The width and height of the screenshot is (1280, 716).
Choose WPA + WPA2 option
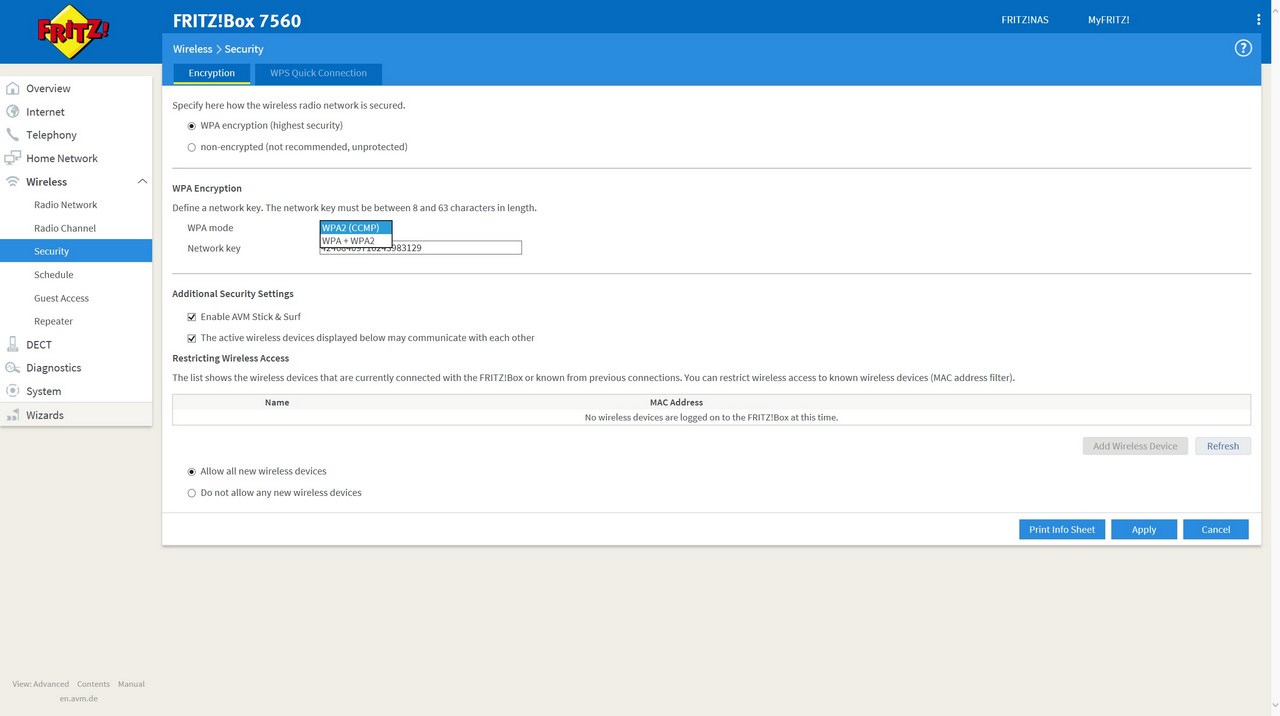click(356, 241)
